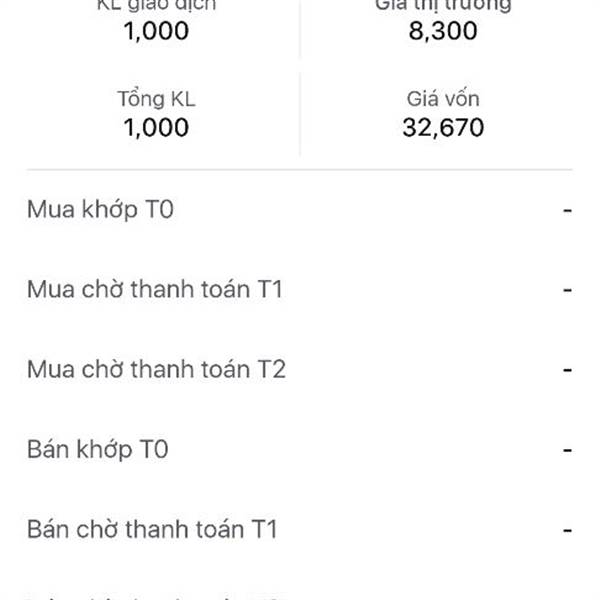Viewport: 600px width, 600px height.
Task: Click the dash value for Mua khớp T0
Action: 567,210
